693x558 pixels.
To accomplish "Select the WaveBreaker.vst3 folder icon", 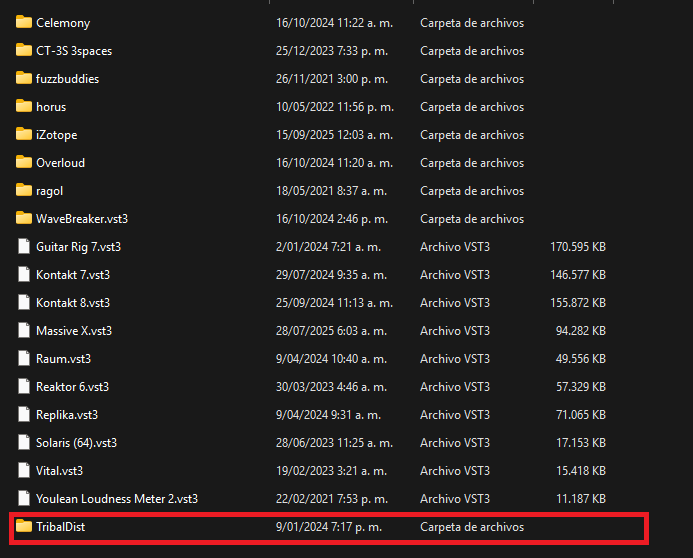I will coord(24,218).
